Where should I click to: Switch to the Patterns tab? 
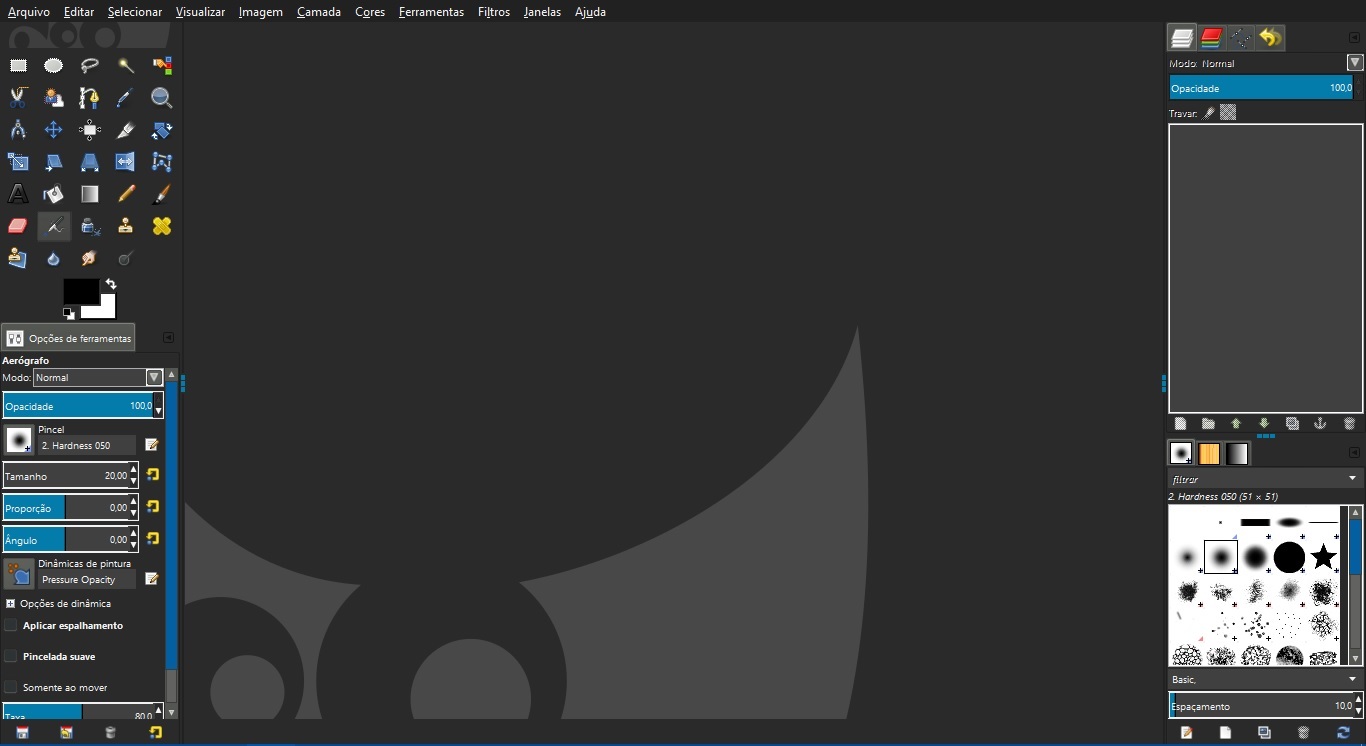(1209, 454)
